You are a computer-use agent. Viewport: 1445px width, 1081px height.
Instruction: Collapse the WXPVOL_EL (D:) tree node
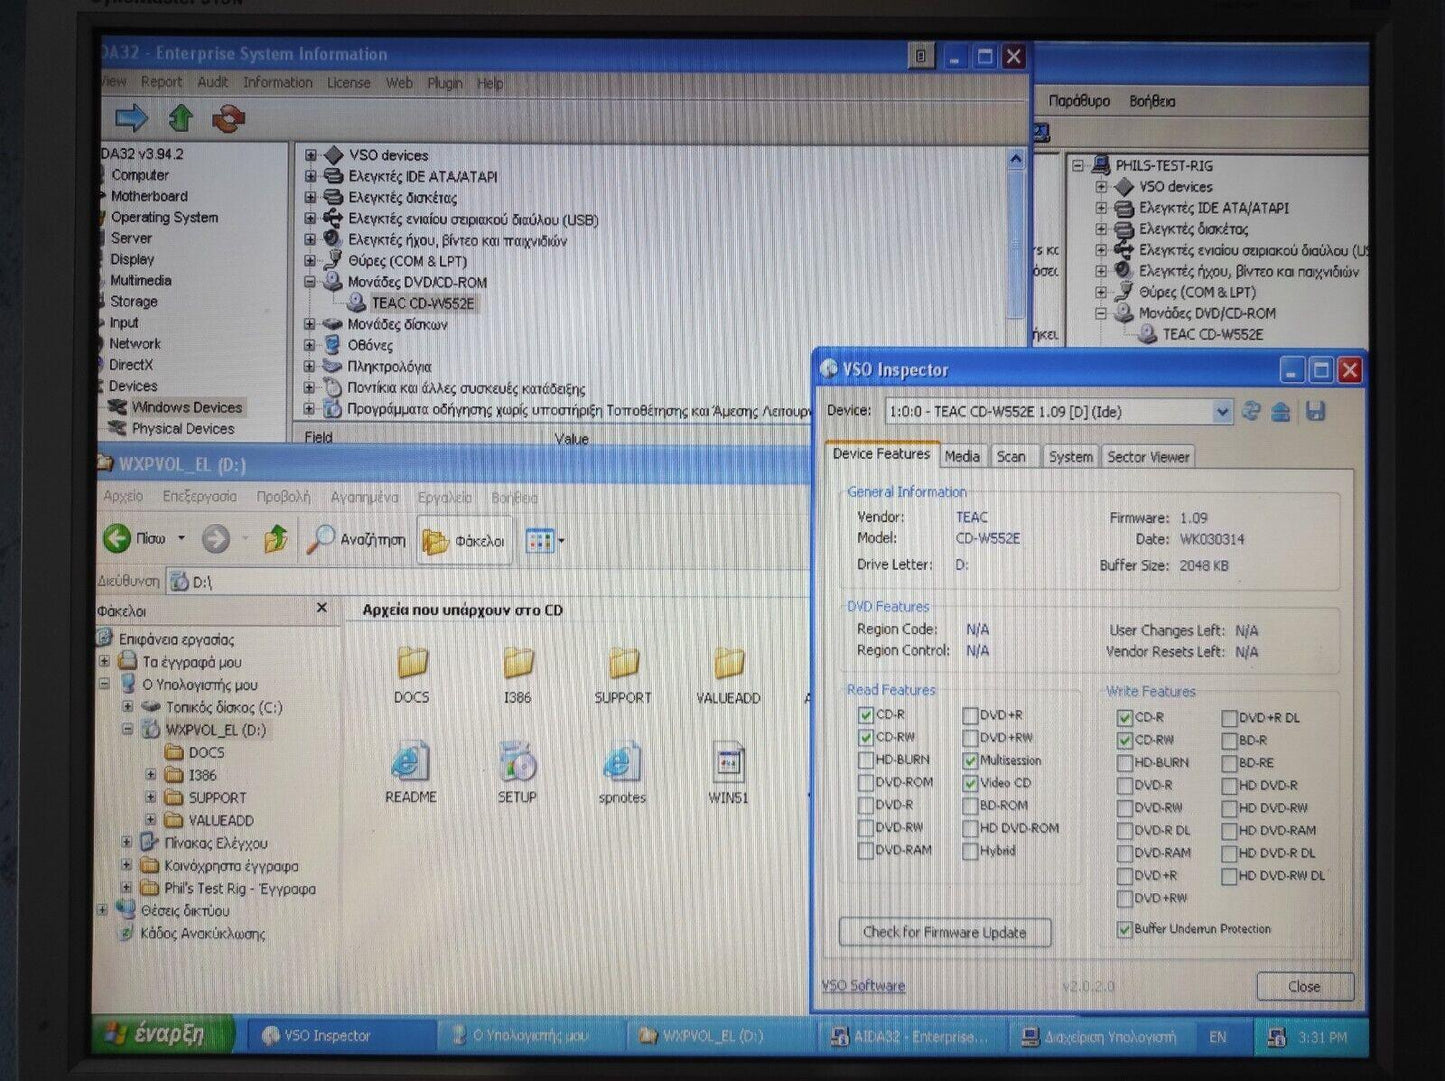(x=128, y=730)
